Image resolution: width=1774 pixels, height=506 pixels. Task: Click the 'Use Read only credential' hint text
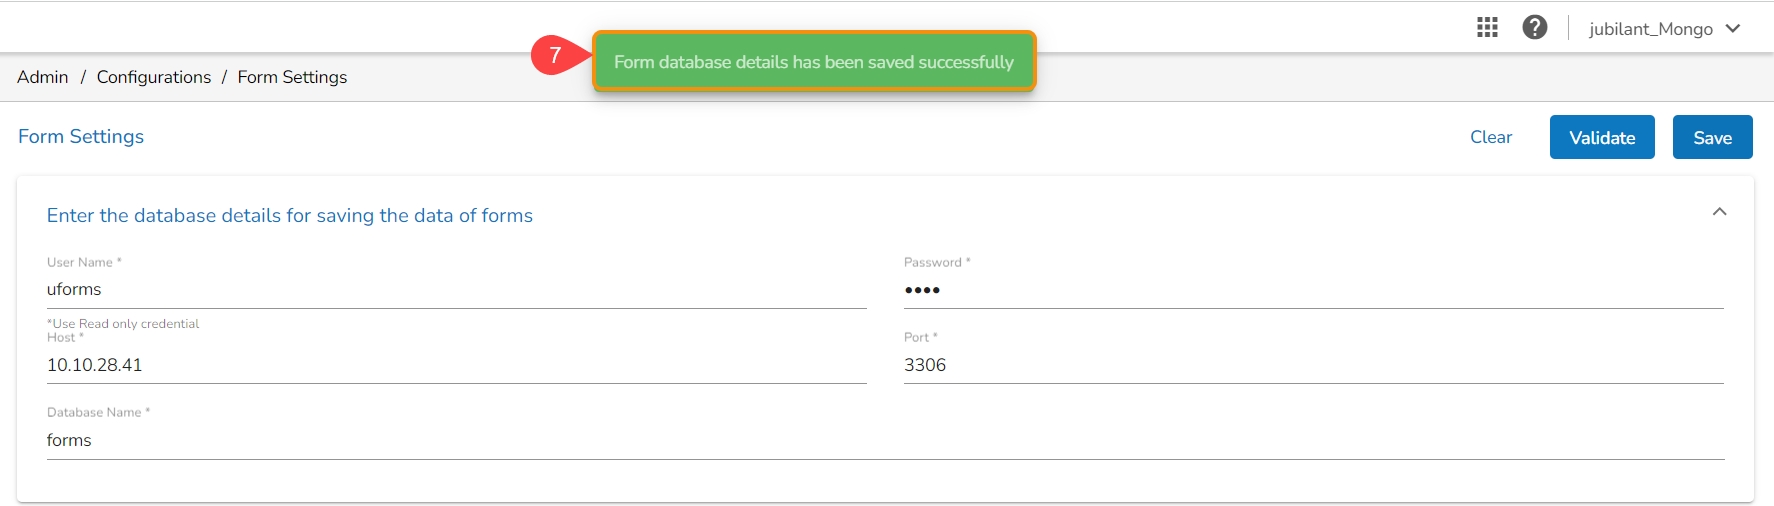125,324
